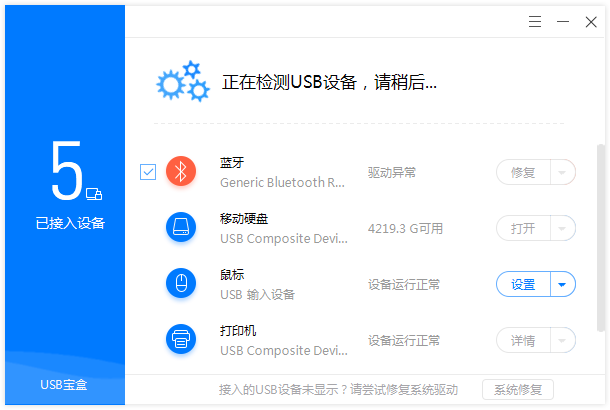
Task: Click the USB 输入设备 description
Action: [x=257, y=294]
